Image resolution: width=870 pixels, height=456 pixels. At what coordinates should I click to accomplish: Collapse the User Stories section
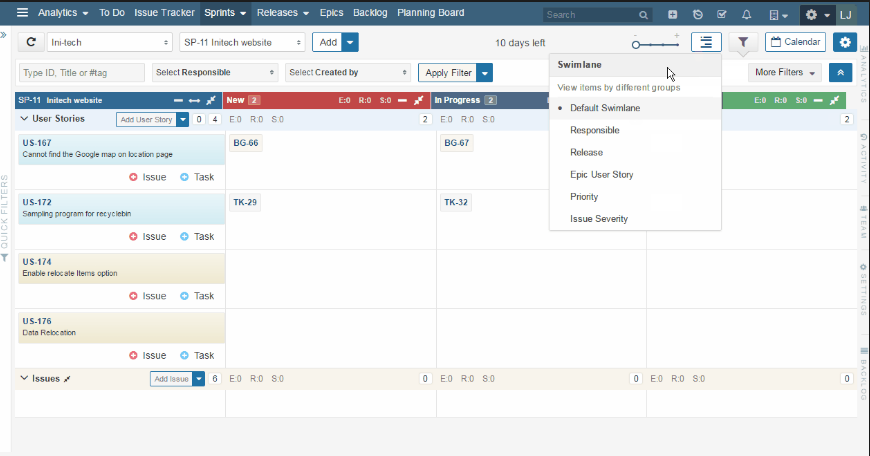pyautogui.click(x=24, y=119)
